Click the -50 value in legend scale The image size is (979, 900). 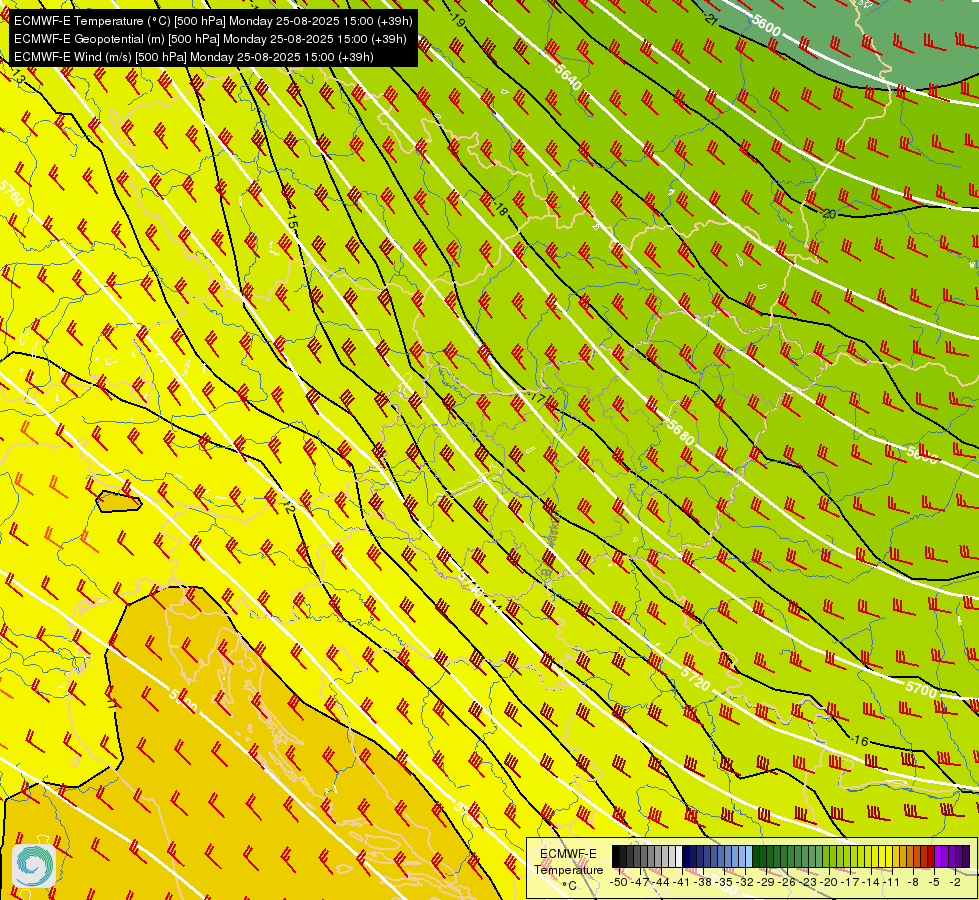coord(619,882)
